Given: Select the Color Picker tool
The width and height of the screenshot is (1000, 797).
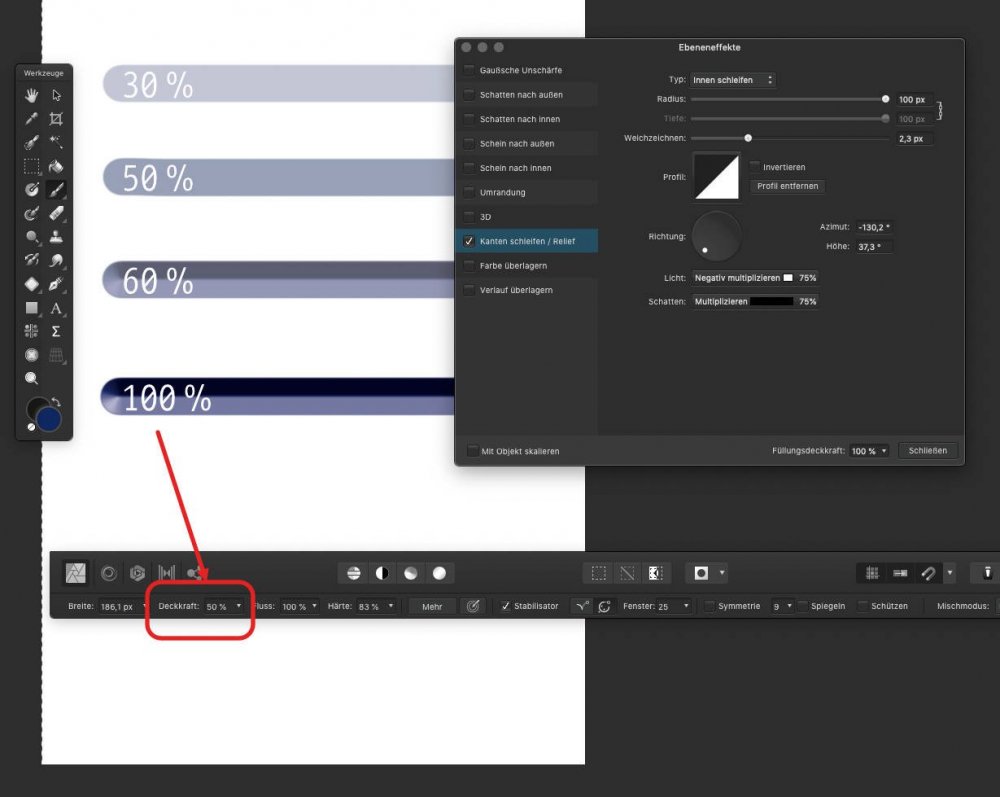Looking at the screenshot, I should (32, 118).
